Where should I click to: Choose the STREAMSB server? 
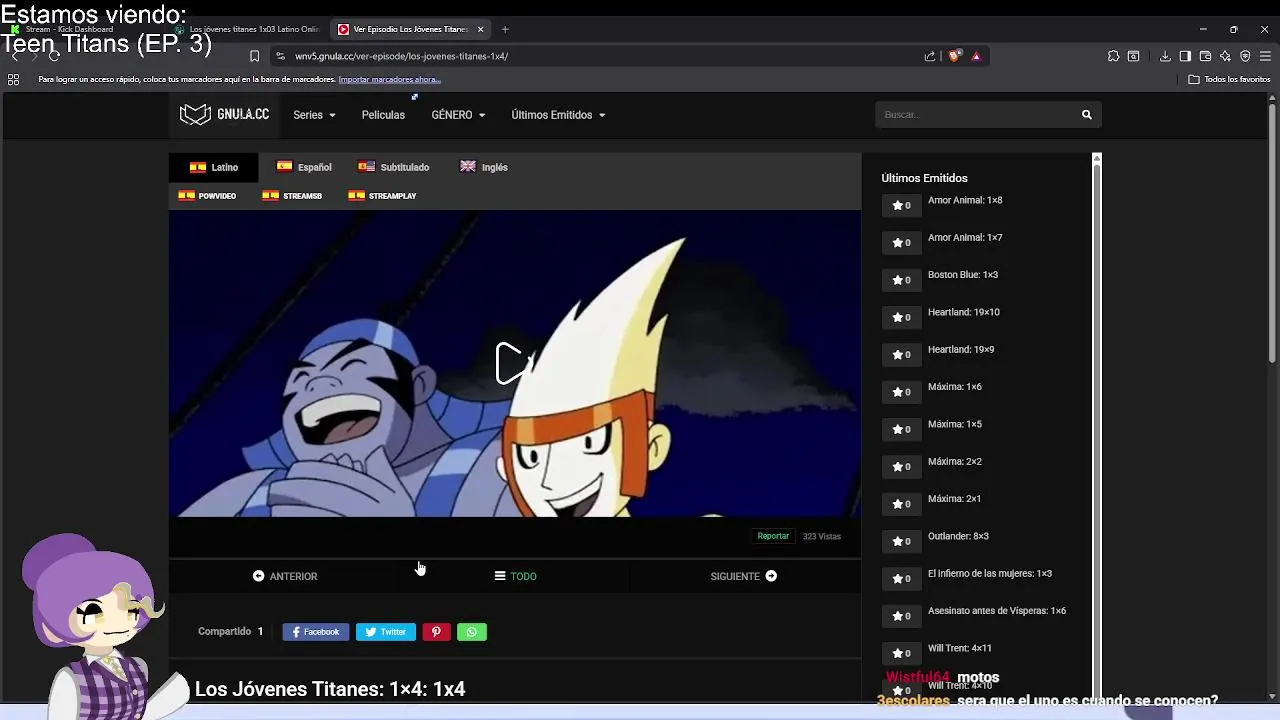tap(292, 196)
